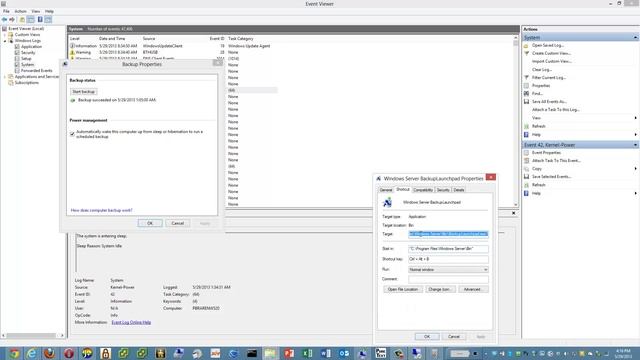Open the padlock app in the taskbar
The height and width of the screenshot is (360, 640).
[105, 353]
